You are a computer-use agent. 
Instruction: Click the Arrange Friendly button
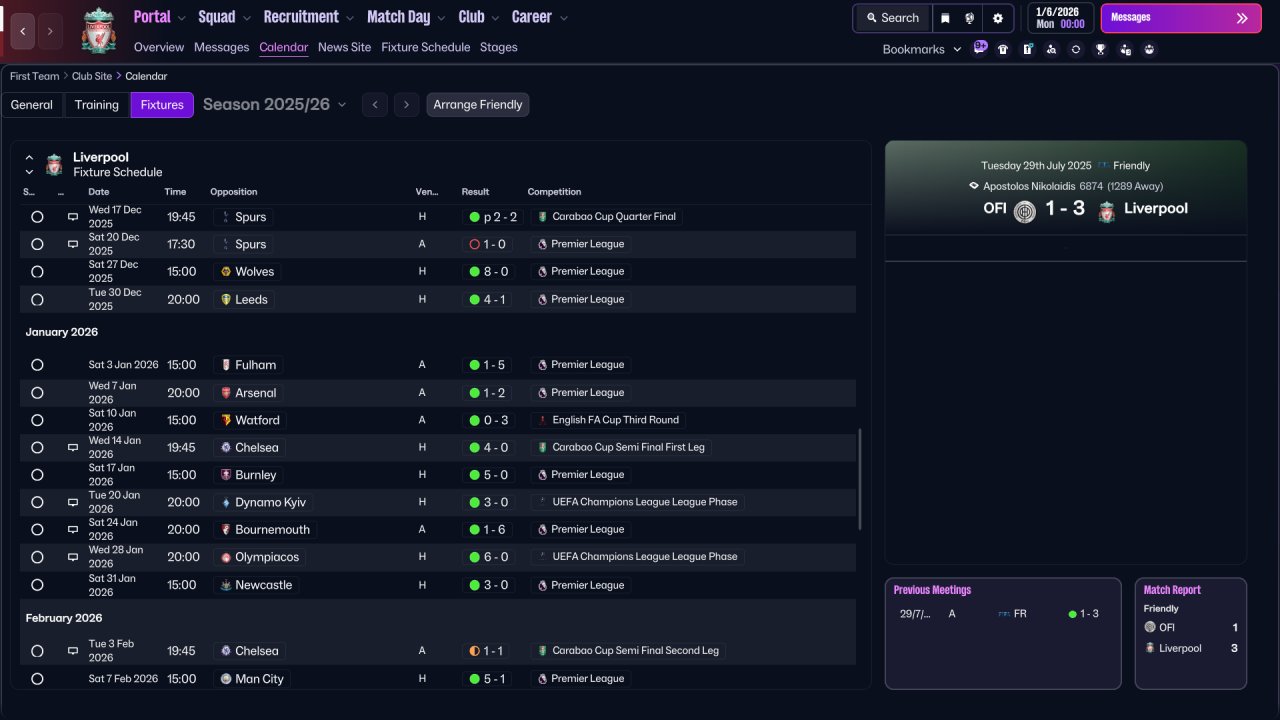coord(478,105)
